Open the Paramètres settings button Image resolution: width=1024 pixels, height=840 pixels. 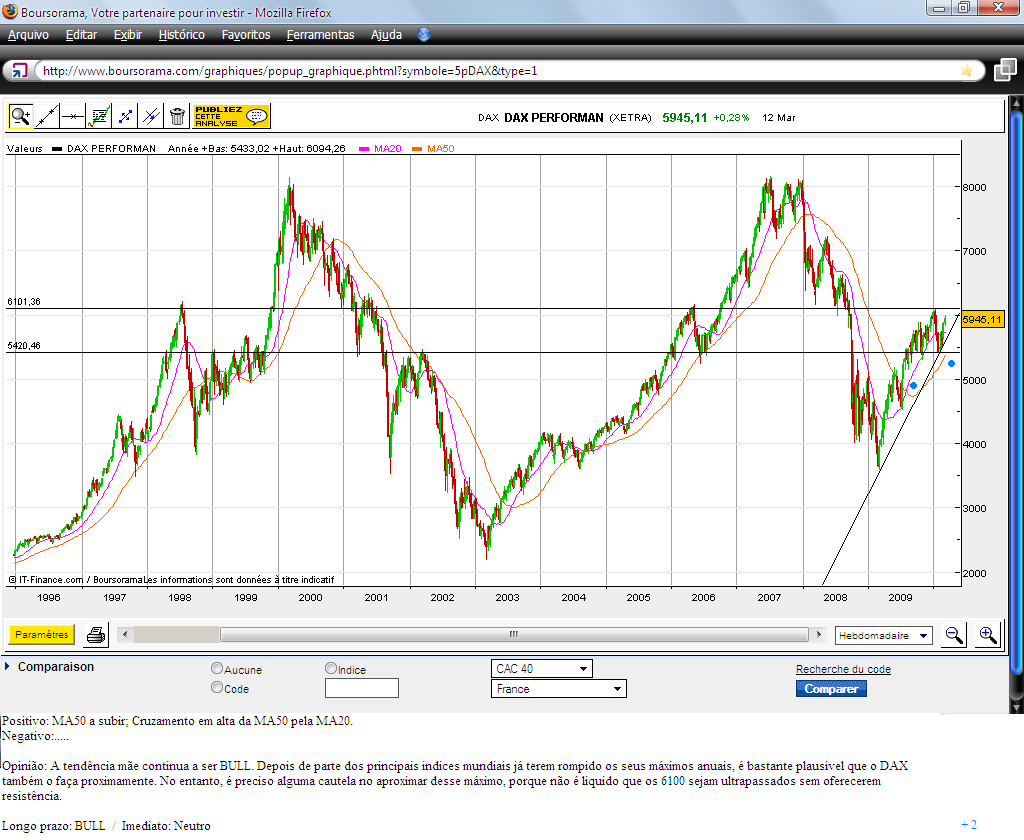click(42, 634)
